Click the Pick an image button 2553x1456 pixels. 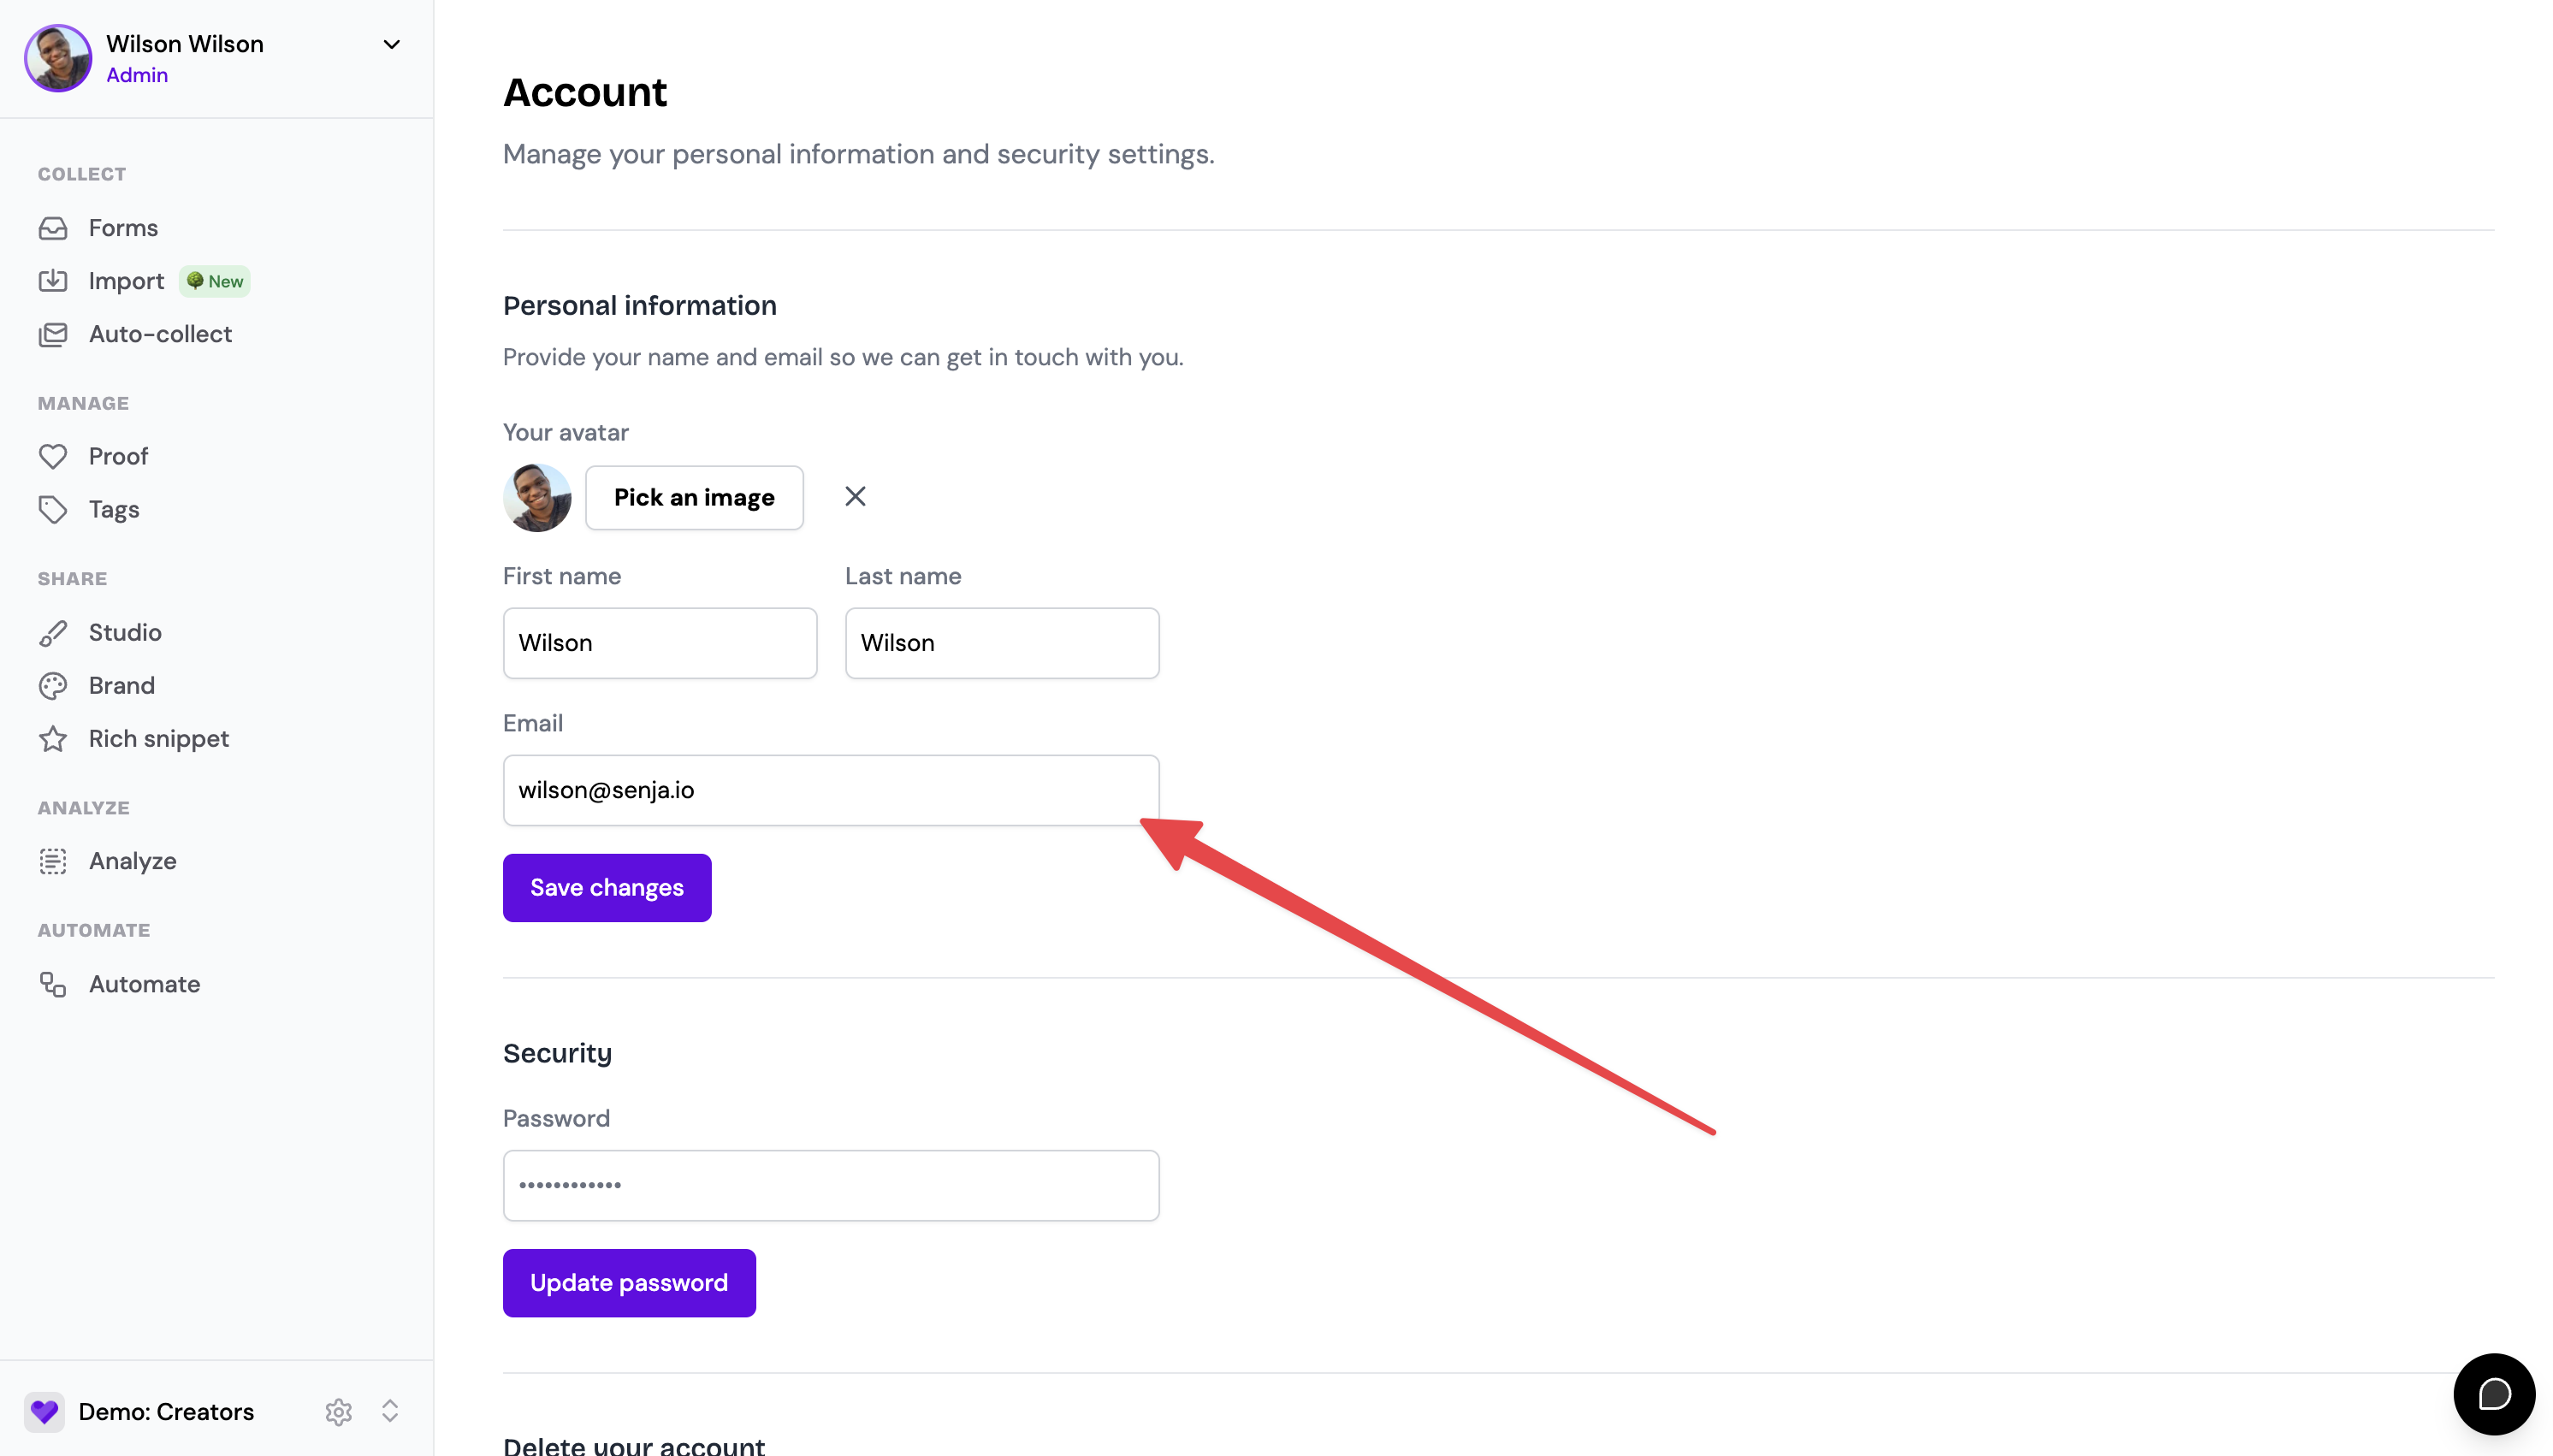point(694,498)
